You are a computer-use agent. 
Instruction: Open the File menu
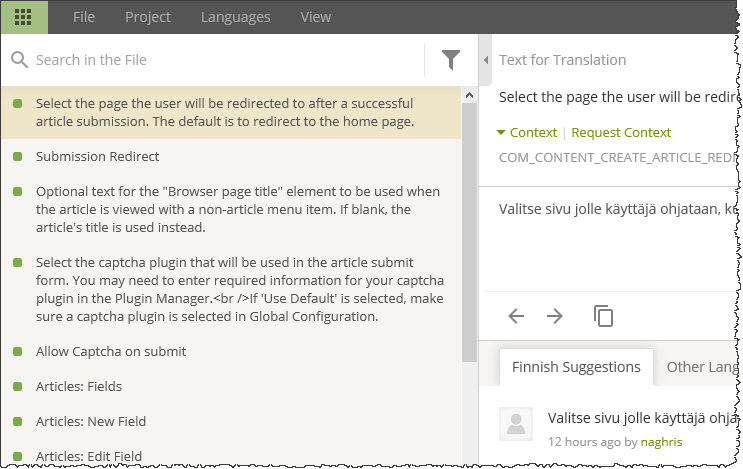tap(84, 17)
